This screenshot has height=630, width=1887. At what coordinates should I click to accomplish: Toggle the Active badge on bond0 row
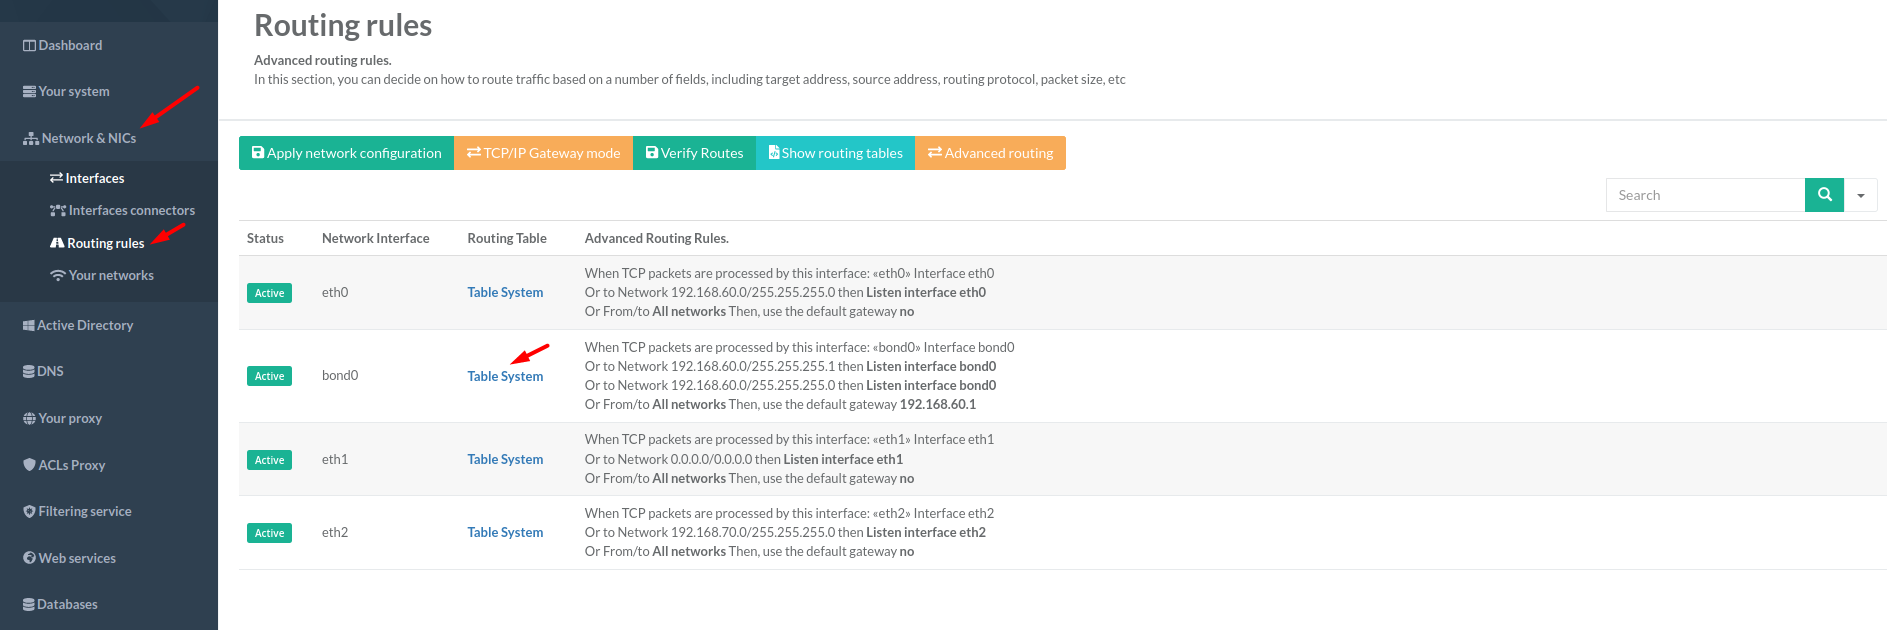tap(269, 376)
